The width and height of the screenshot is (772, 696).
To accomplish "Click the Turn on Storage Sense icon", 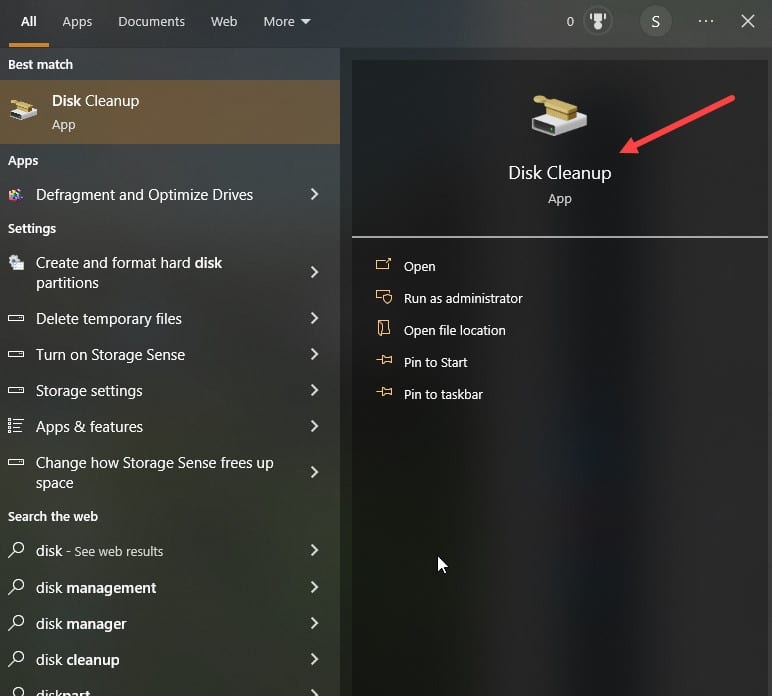I will [16, 354].
